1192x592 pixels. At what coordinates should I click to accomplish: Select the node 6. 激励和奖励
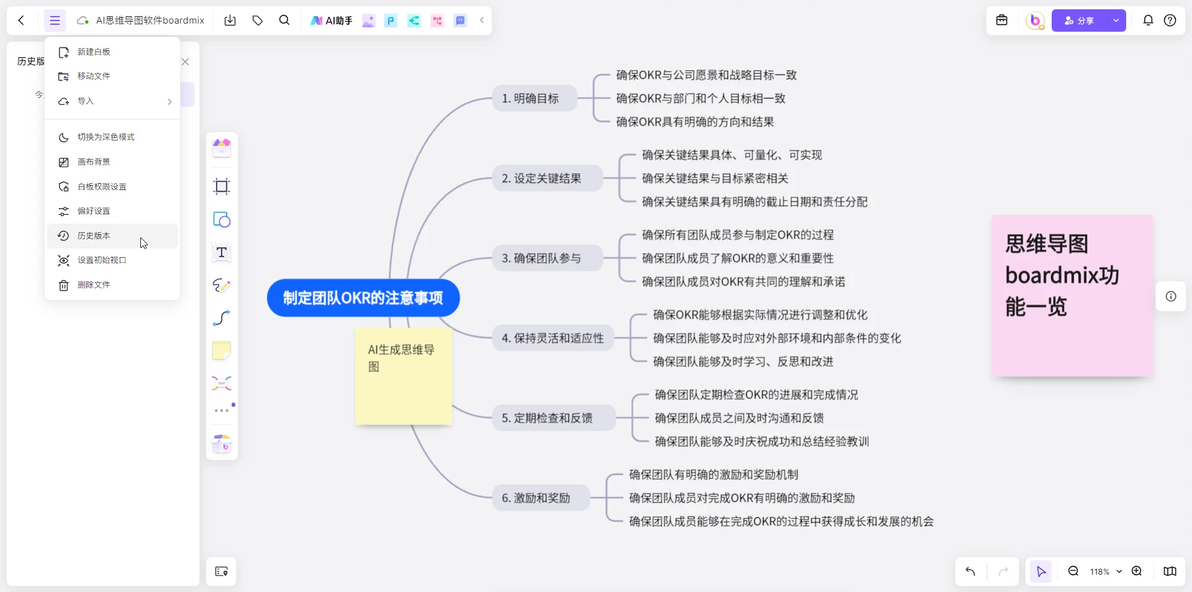541,499
